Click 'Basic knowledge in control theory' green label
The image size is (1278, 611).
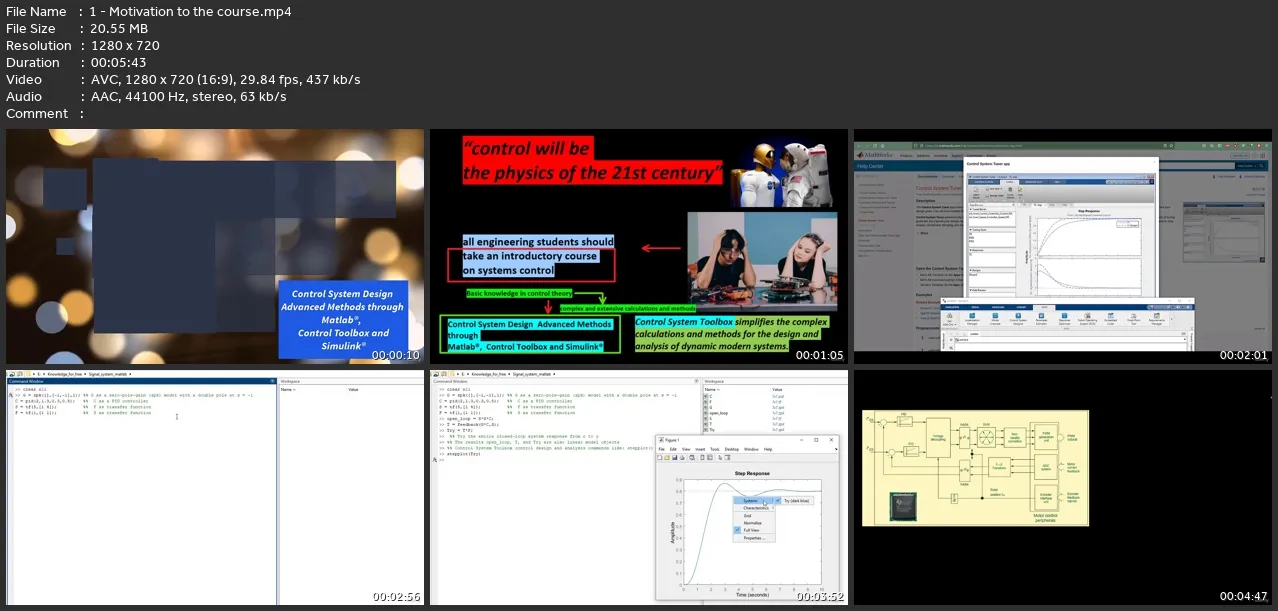pyautogui.click(x=519, y=294)
